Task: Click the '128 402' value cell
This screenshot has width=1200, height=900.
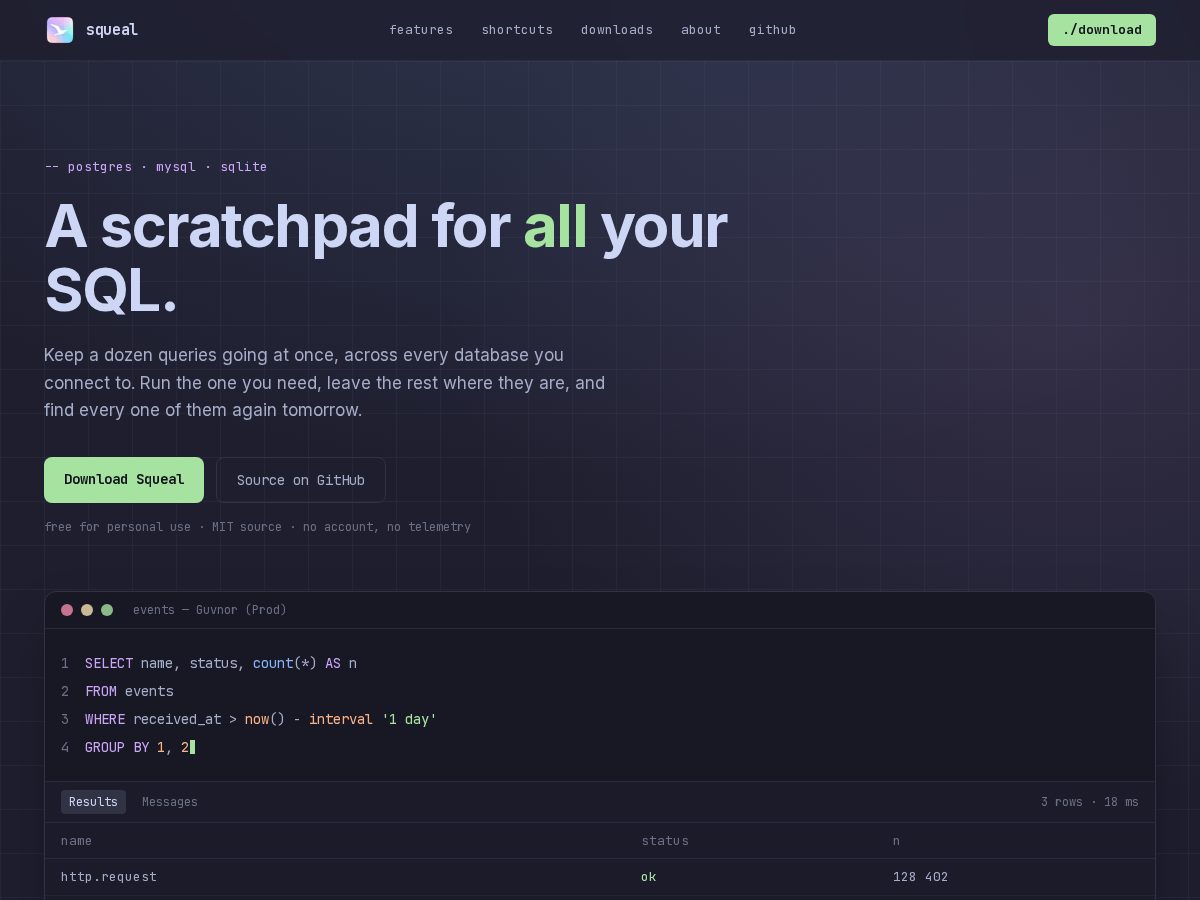Action: tap(920, 877)
